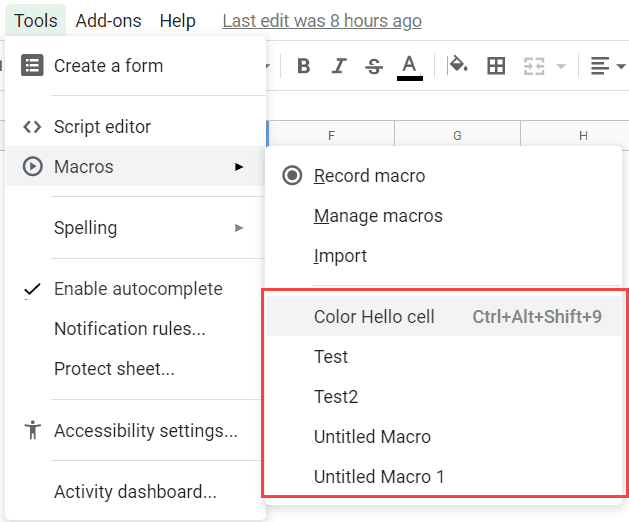Open Manage macros
This screenshot has height=522, width=629.
pyautogui.click(x=443, y=216)
